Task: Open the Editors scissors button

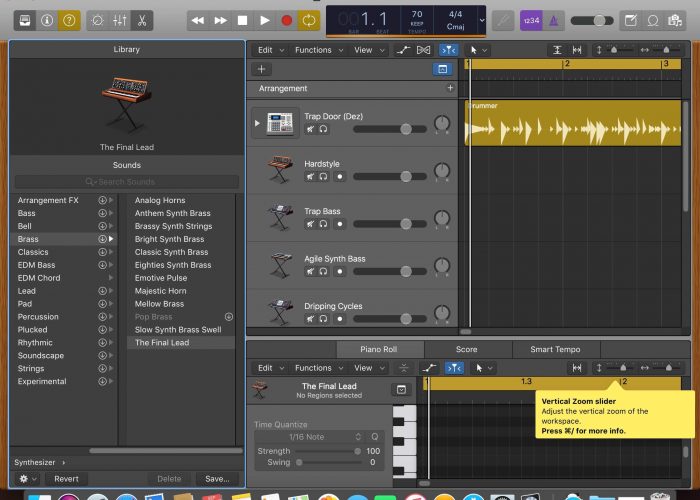Action: tap(142, 21)
